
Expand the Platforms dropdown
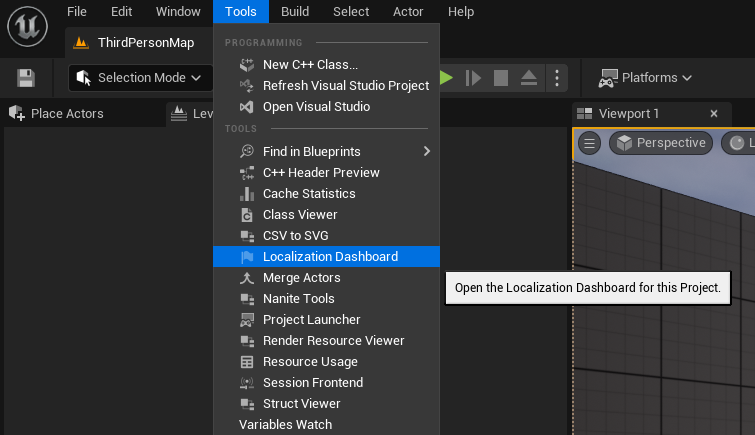coord(645,78)
